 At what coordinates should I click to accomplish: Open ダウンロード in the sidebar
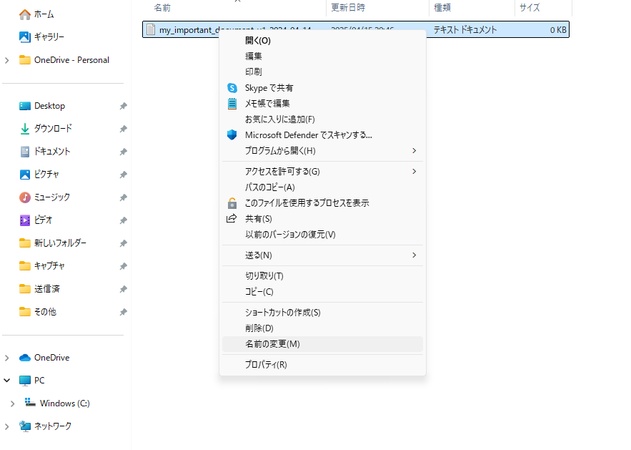(x=53, y=129)
